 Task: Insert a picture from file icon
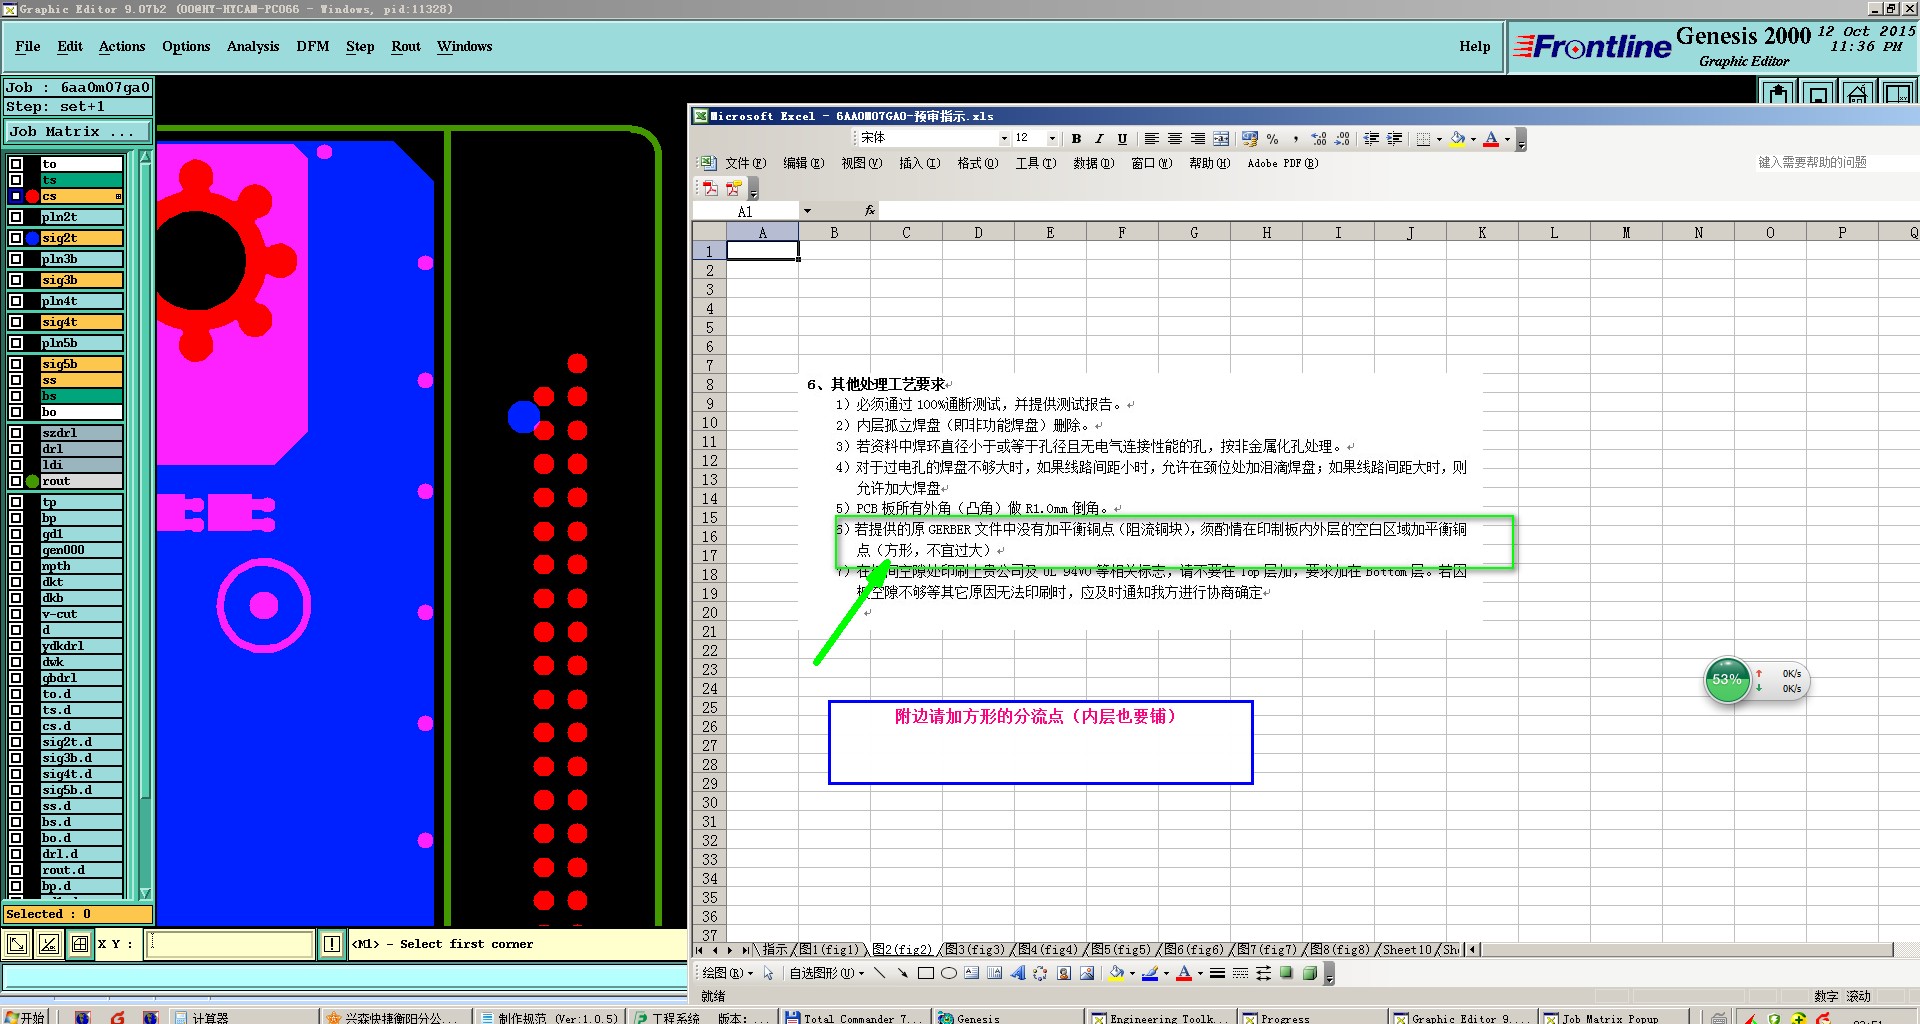tap(1087, 973)
